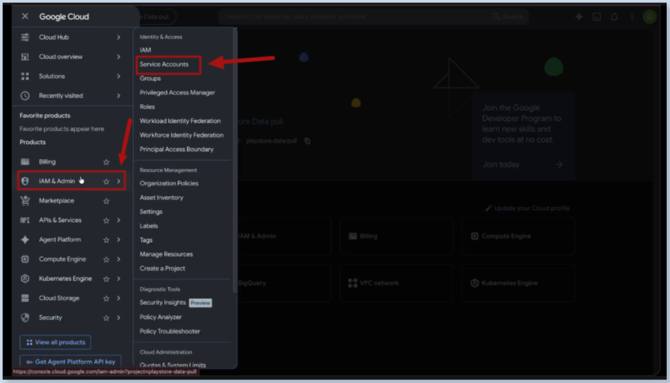Expand the IAM & Admin submenu chevron
Screen dimensions: 670x383
(118, 181)
